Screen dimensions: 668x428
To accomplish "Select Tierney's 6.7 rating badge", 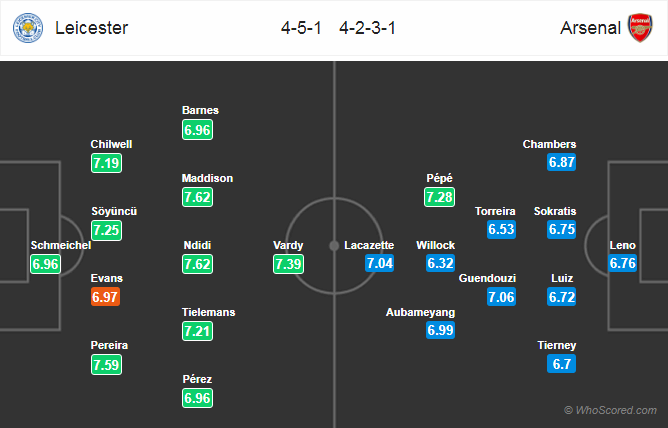I will pyautogui.click(x=561, y=364).
